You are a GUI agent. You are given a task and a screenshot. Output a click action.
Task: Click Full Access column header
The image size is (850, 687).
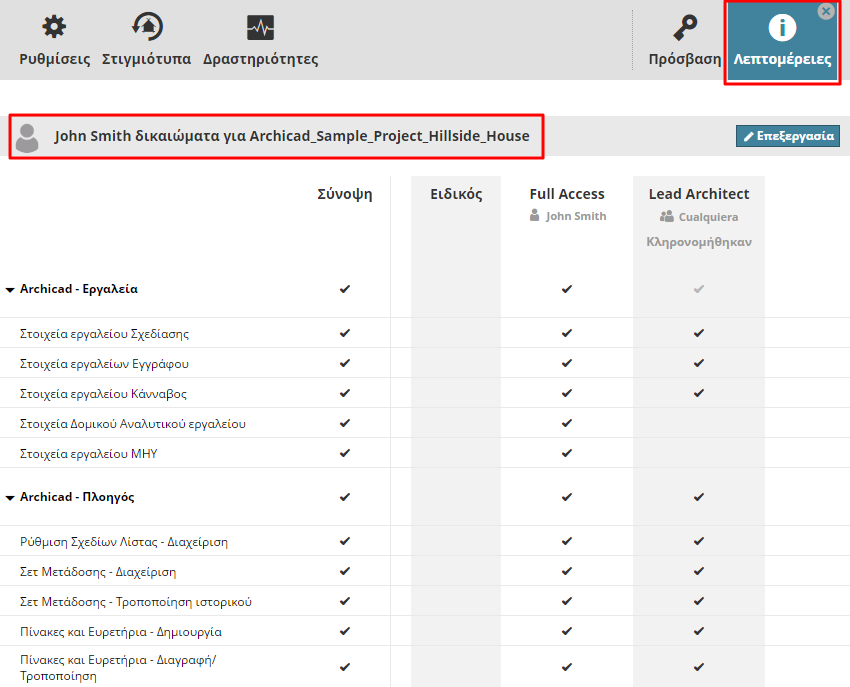566,194
